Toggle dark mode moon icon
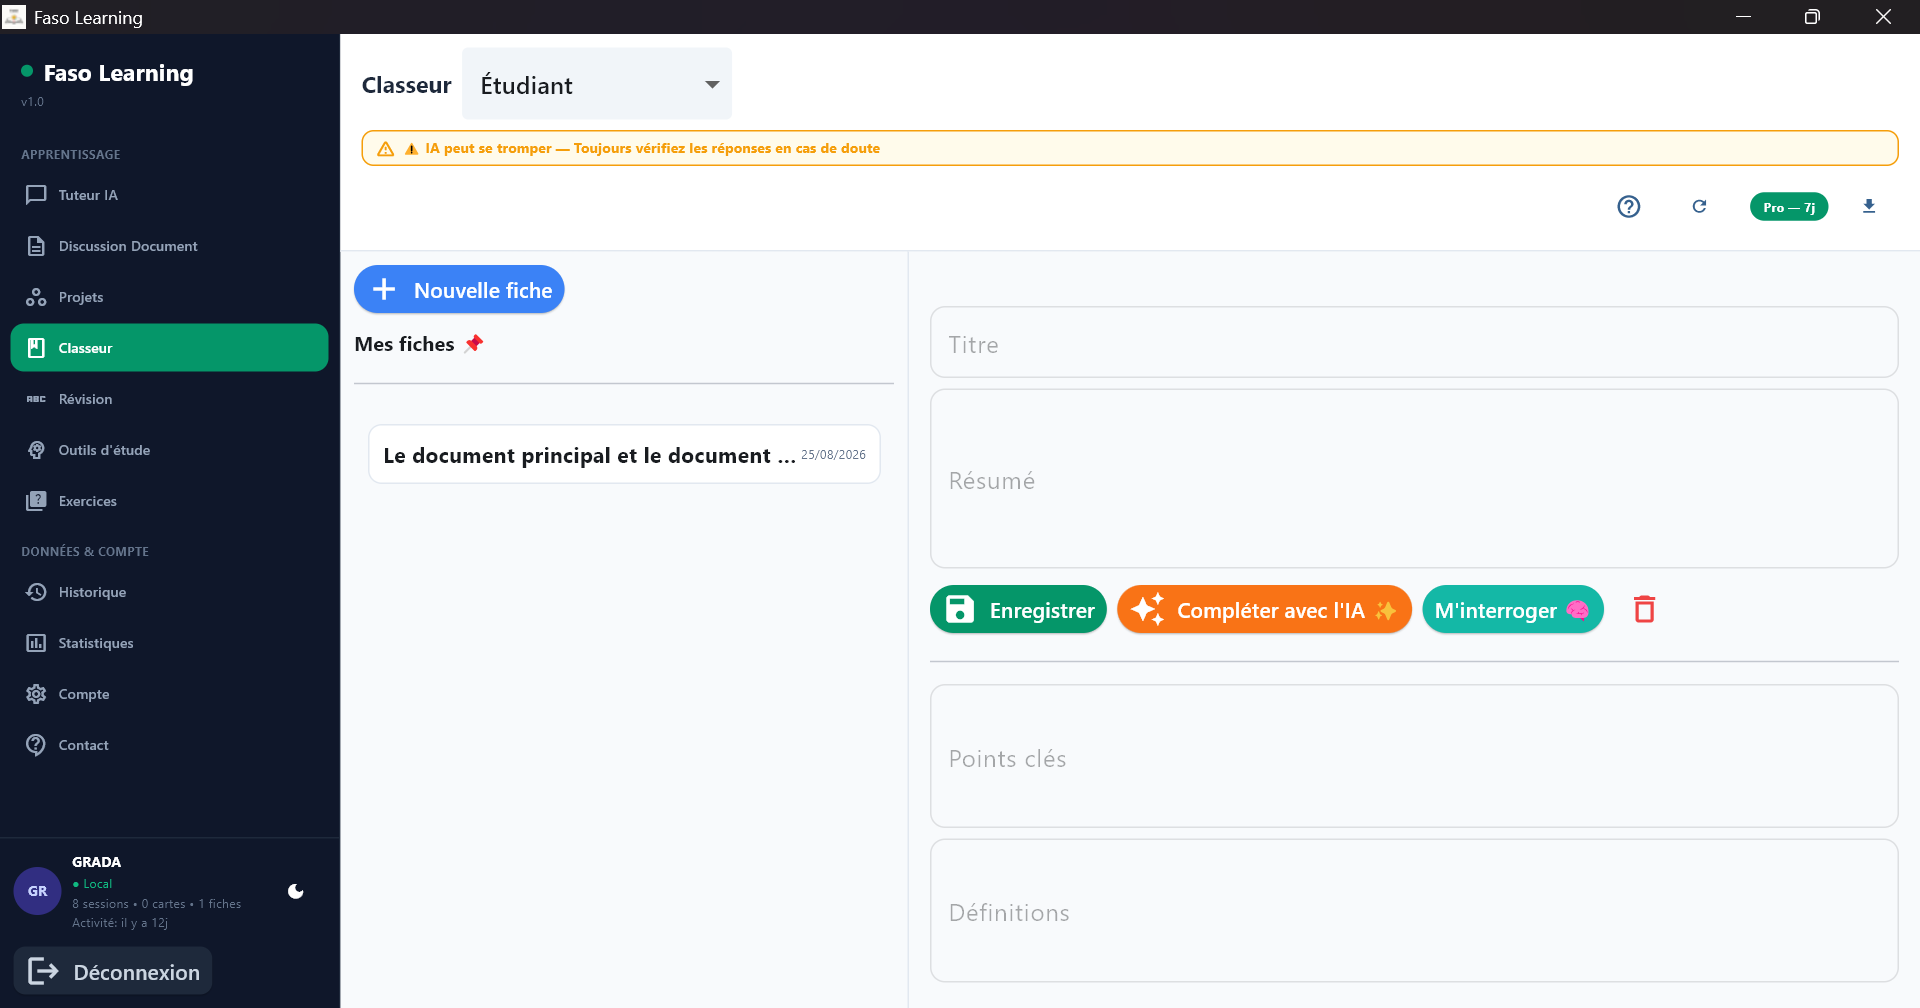Image resolution: width=1920 pixels, height=1008 pixels. click(x=296, y=891)
